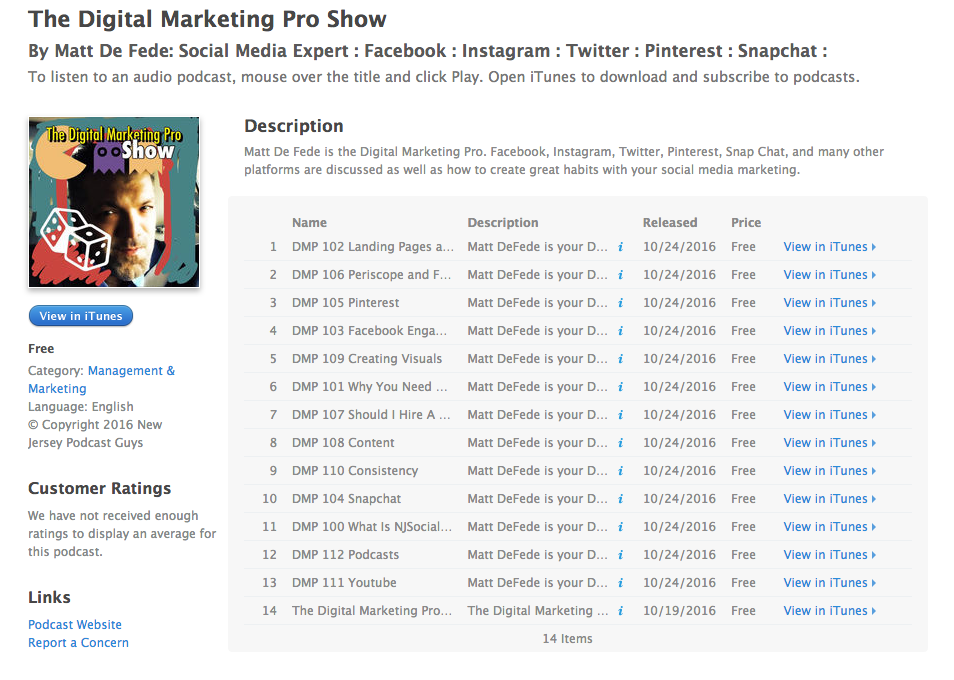The height and width of the screenshot is (680, 954).
Task: Show info for DMP 109 Creating Visuals
Action: tap(620, 358)
